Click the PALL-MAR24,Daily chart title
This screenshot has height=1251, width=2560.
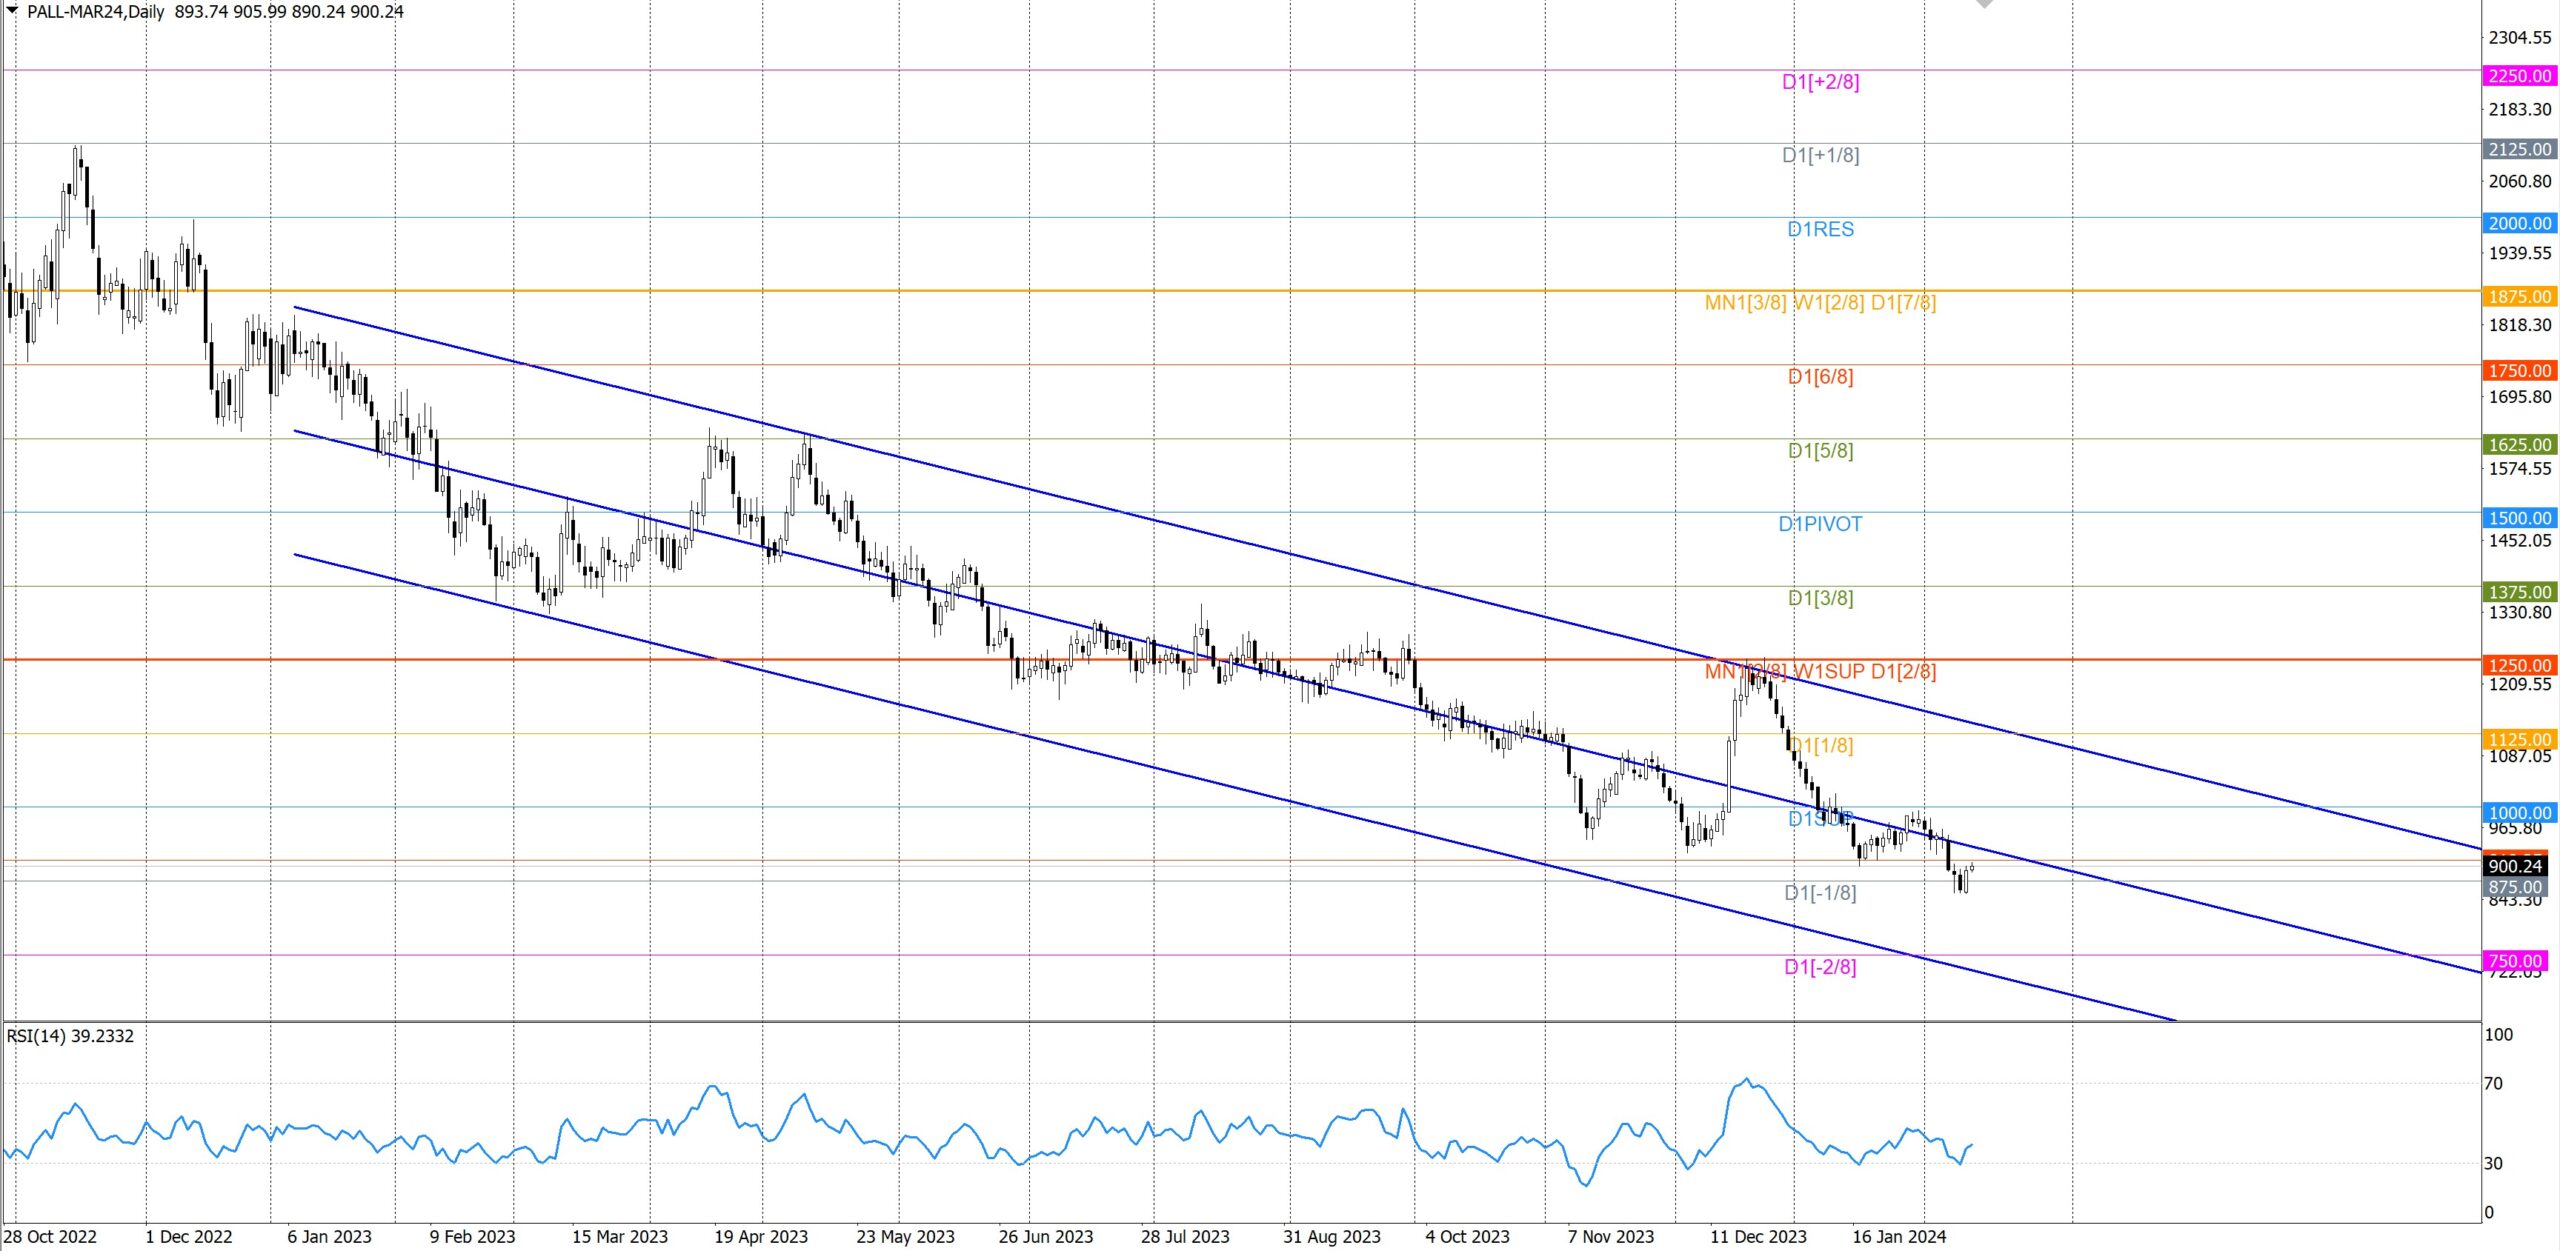pyautogui.click(x=95, y=12)
